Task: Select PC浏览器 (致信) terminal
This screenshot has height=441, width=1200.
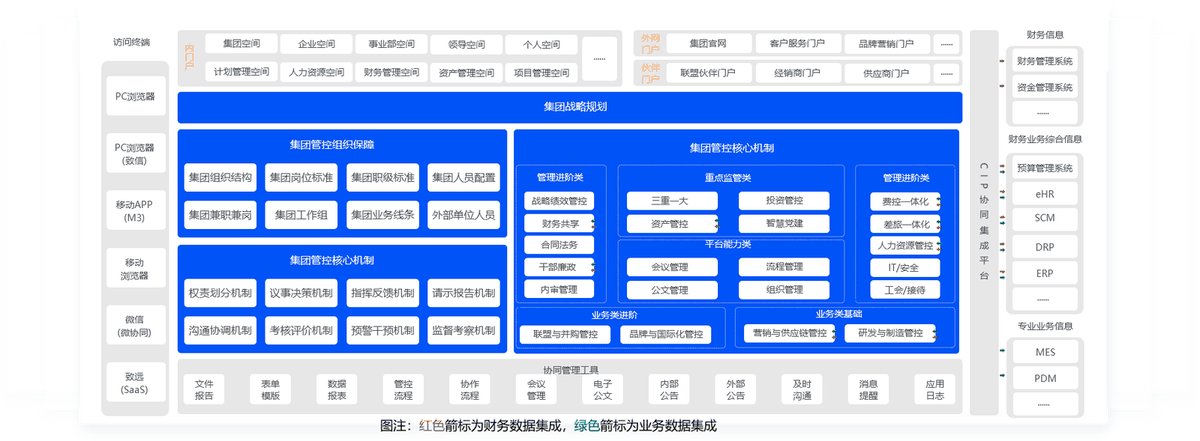Action: (x=135, y=154)
